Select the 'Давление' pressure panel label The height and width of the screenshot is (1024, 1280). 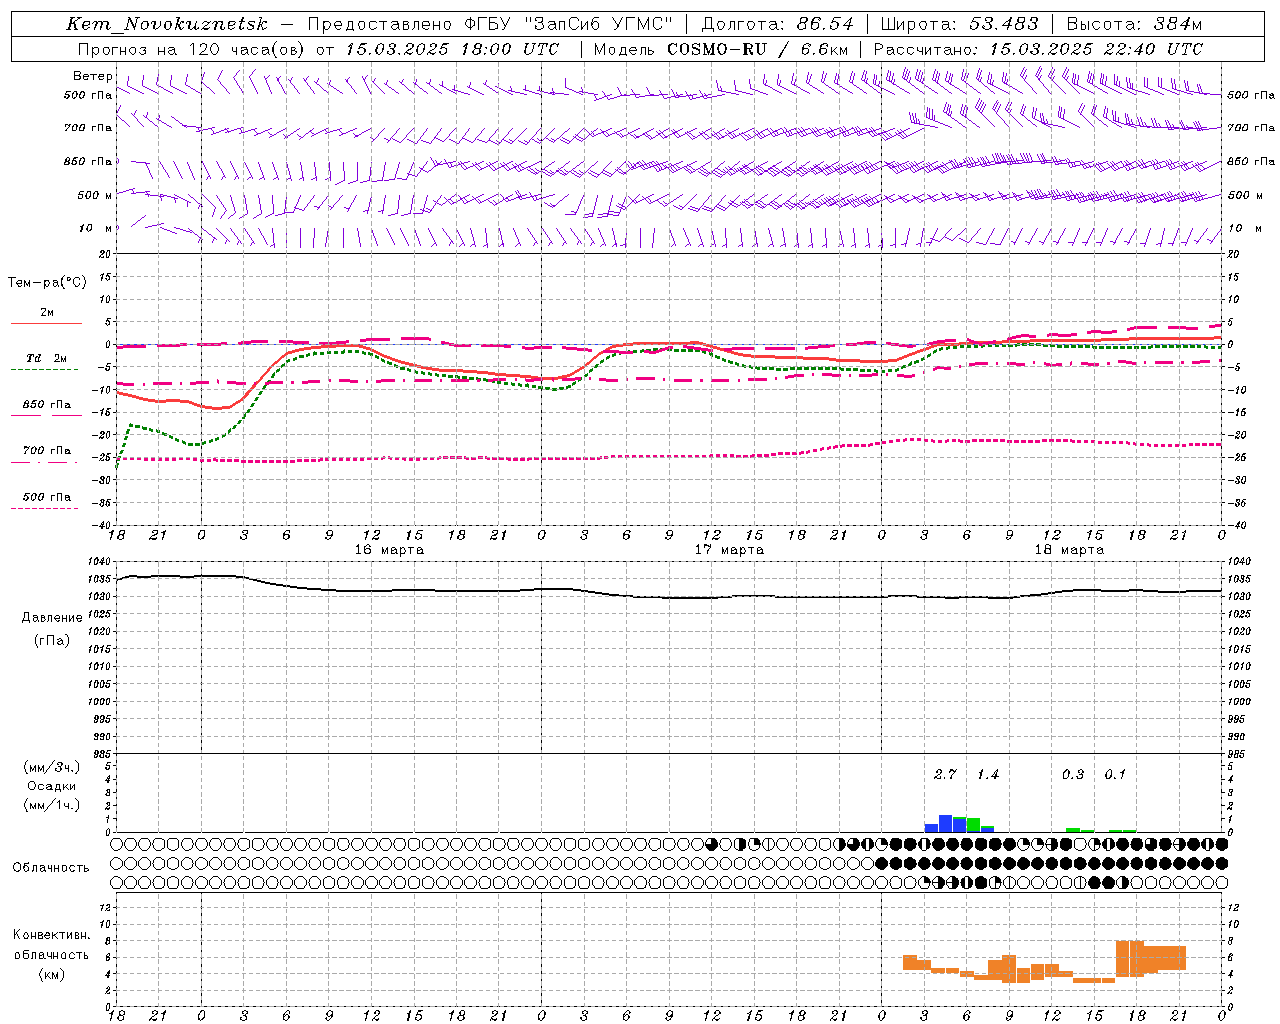tap(52, 618)
